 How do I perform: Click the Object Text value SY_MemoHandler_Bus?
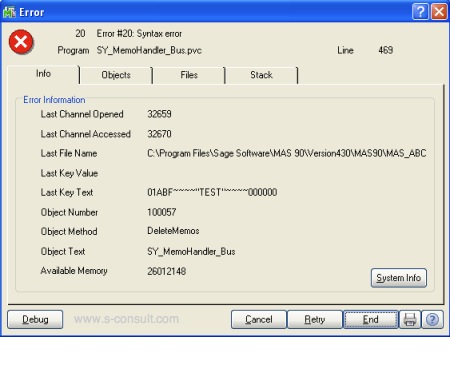tap(191, 251)
